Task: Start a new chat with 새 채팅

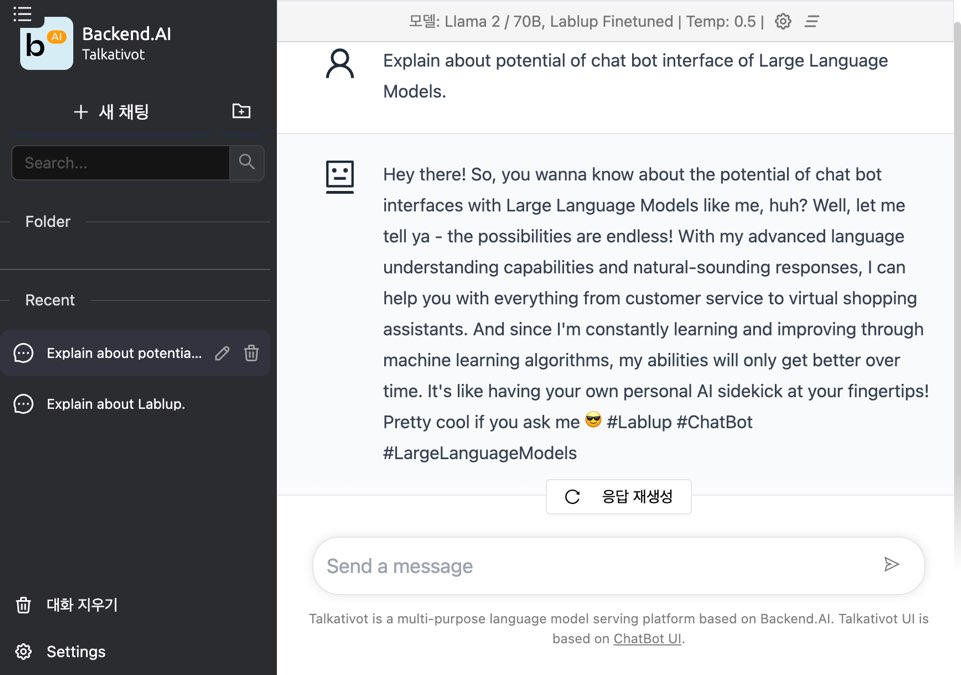Action: pos(112,112)
